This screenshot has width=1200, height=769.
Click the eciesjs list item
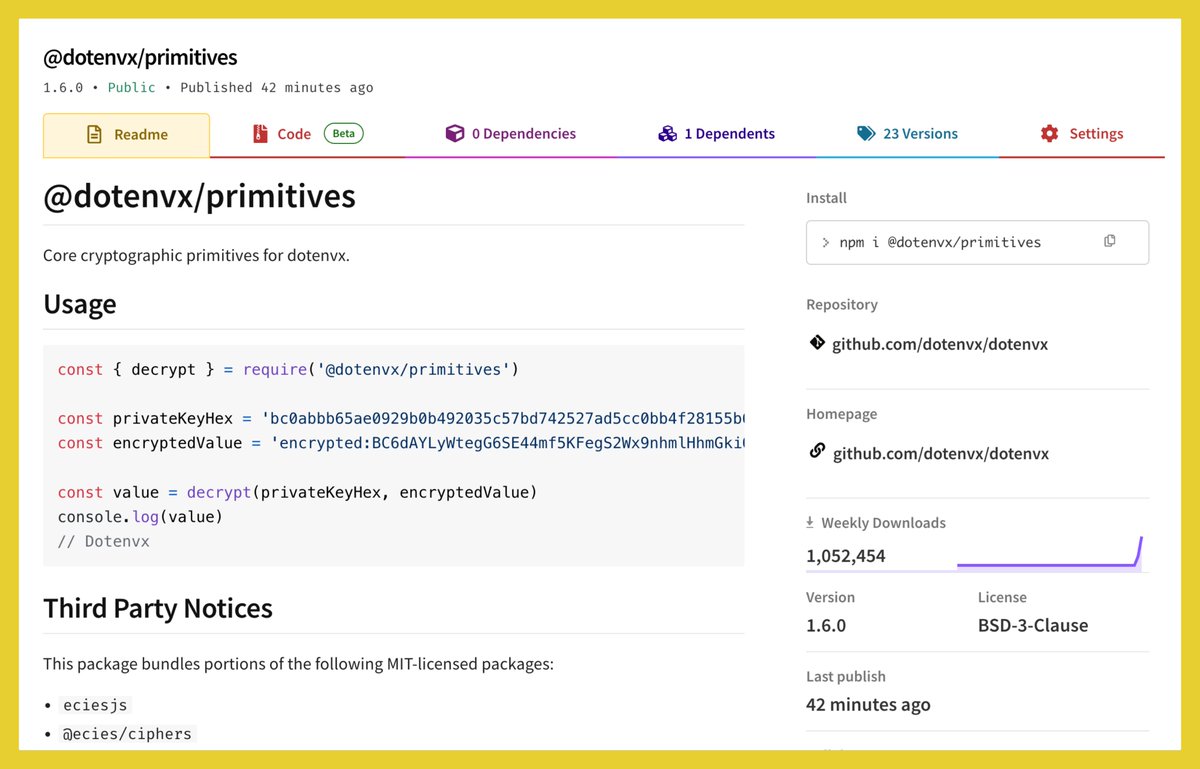[95, 705]
